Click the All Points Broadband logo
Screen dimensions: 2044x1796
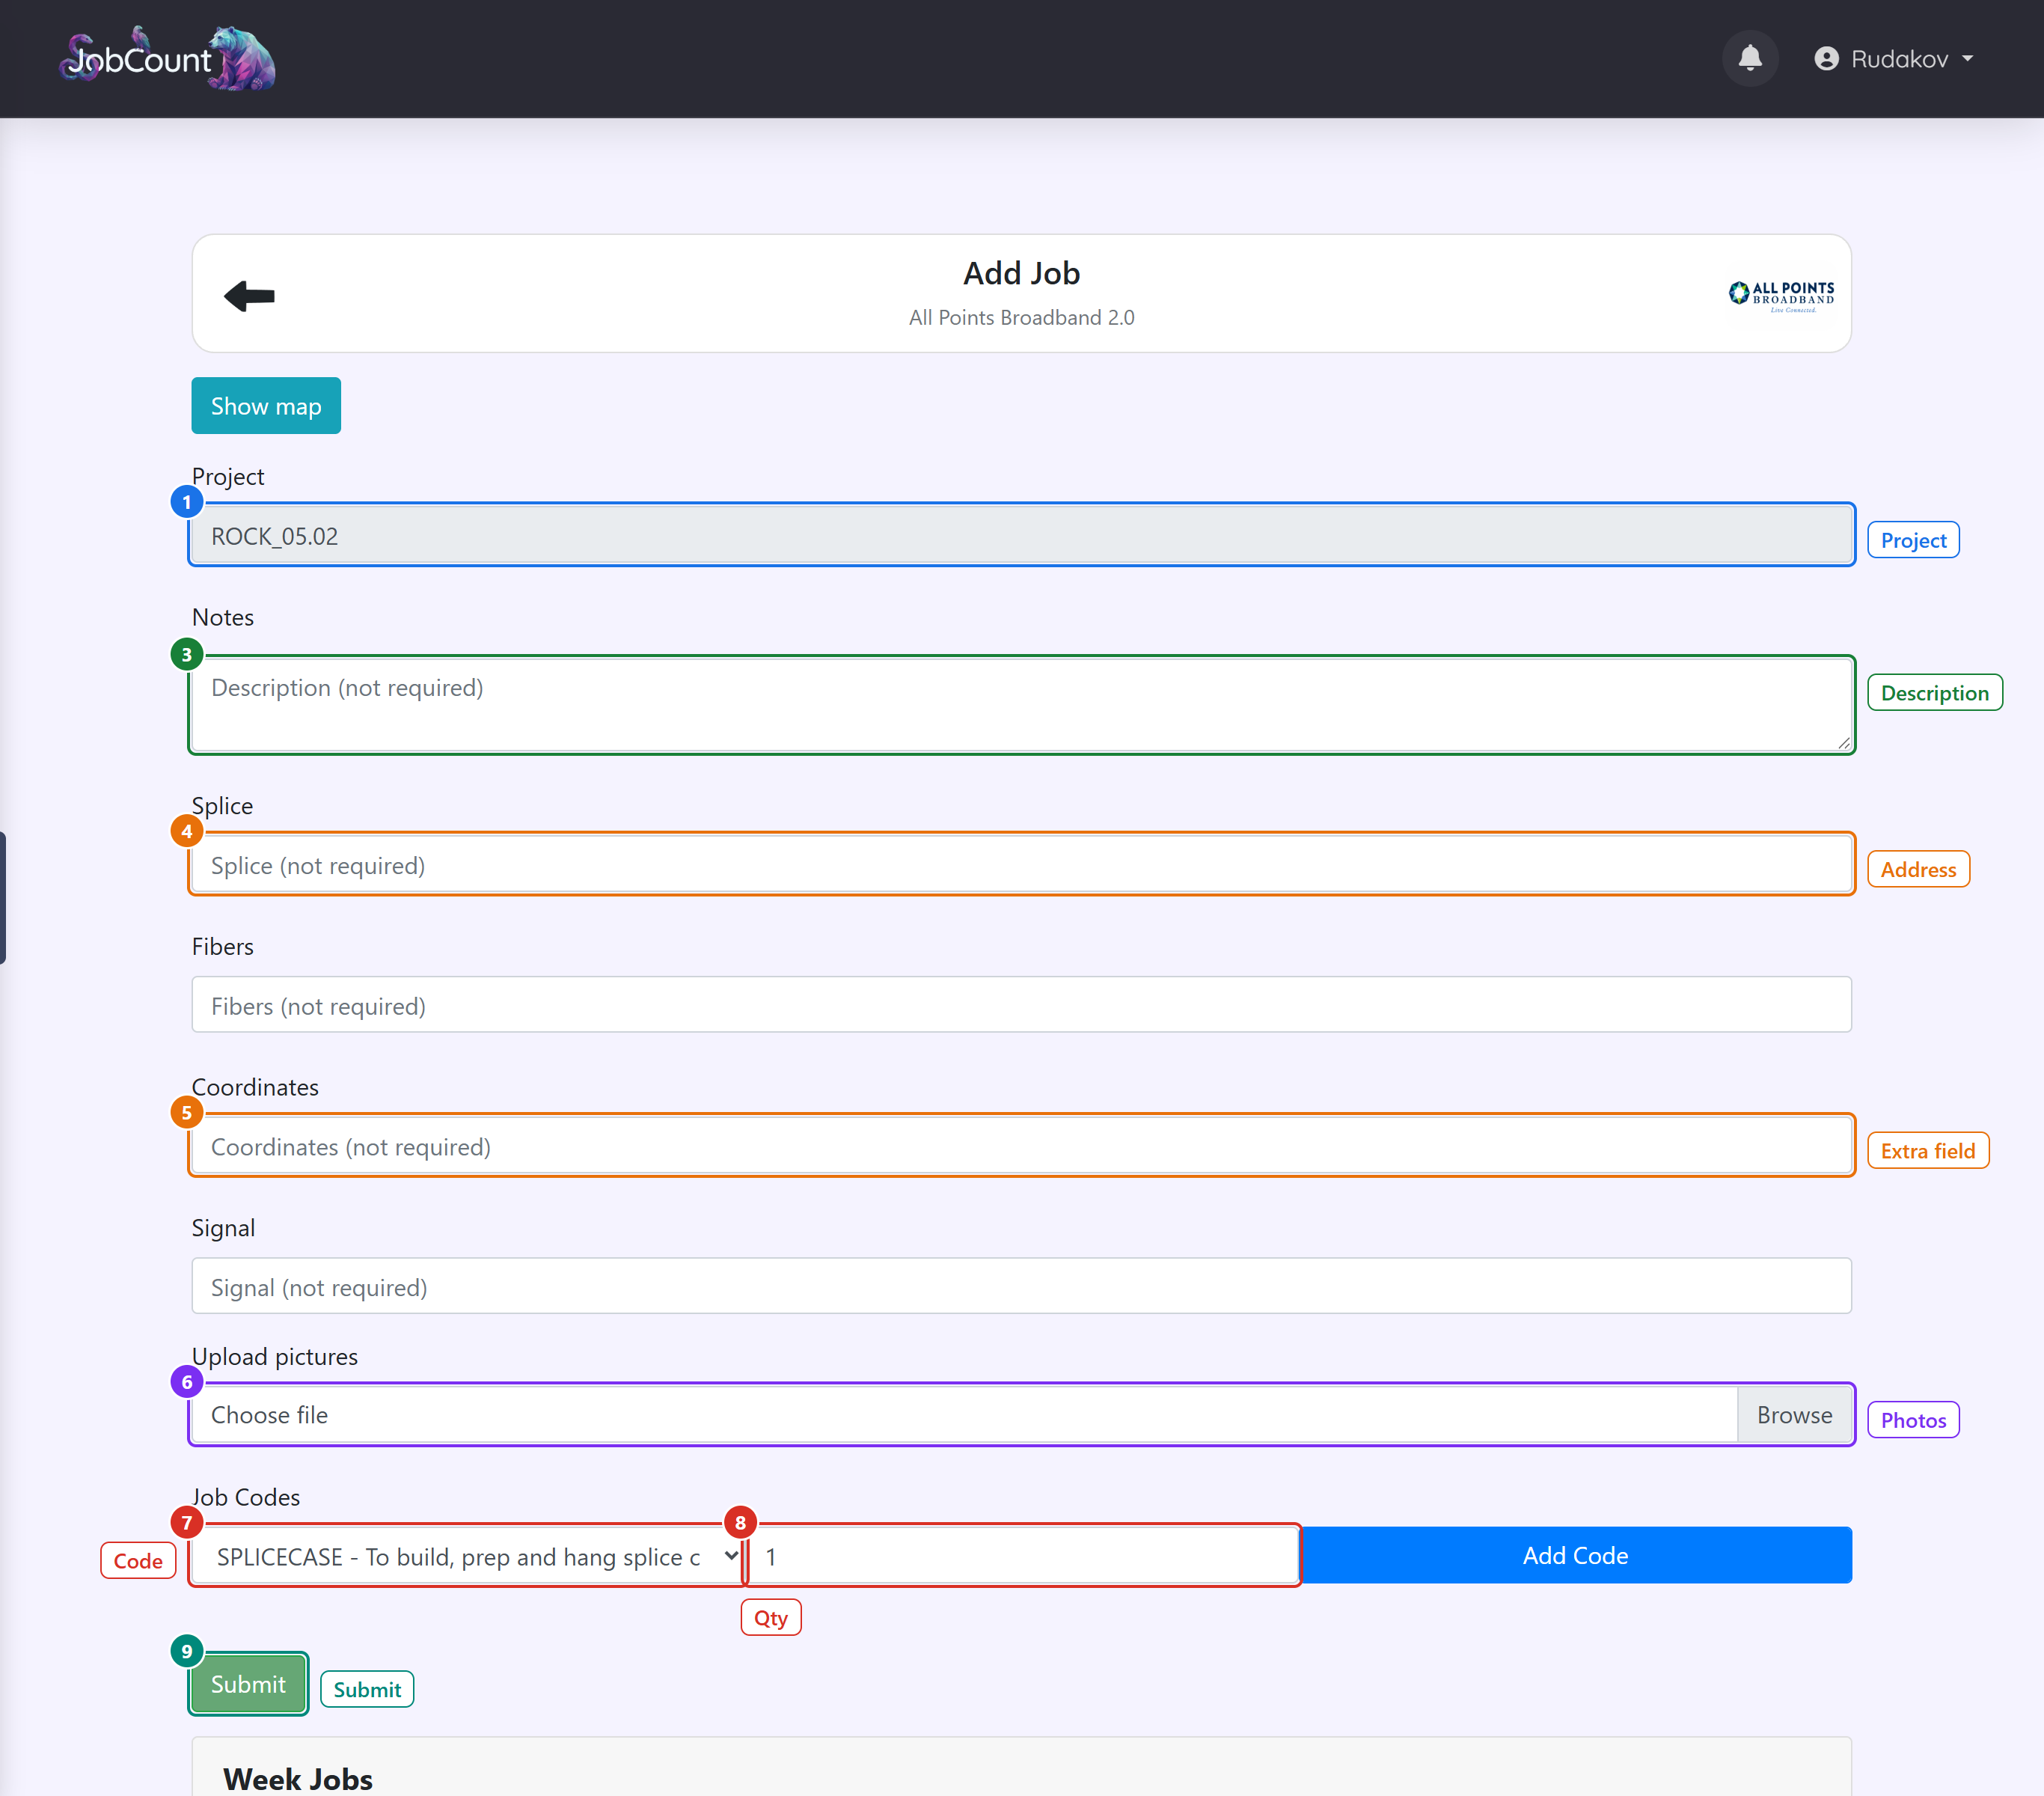[1781, 296]
